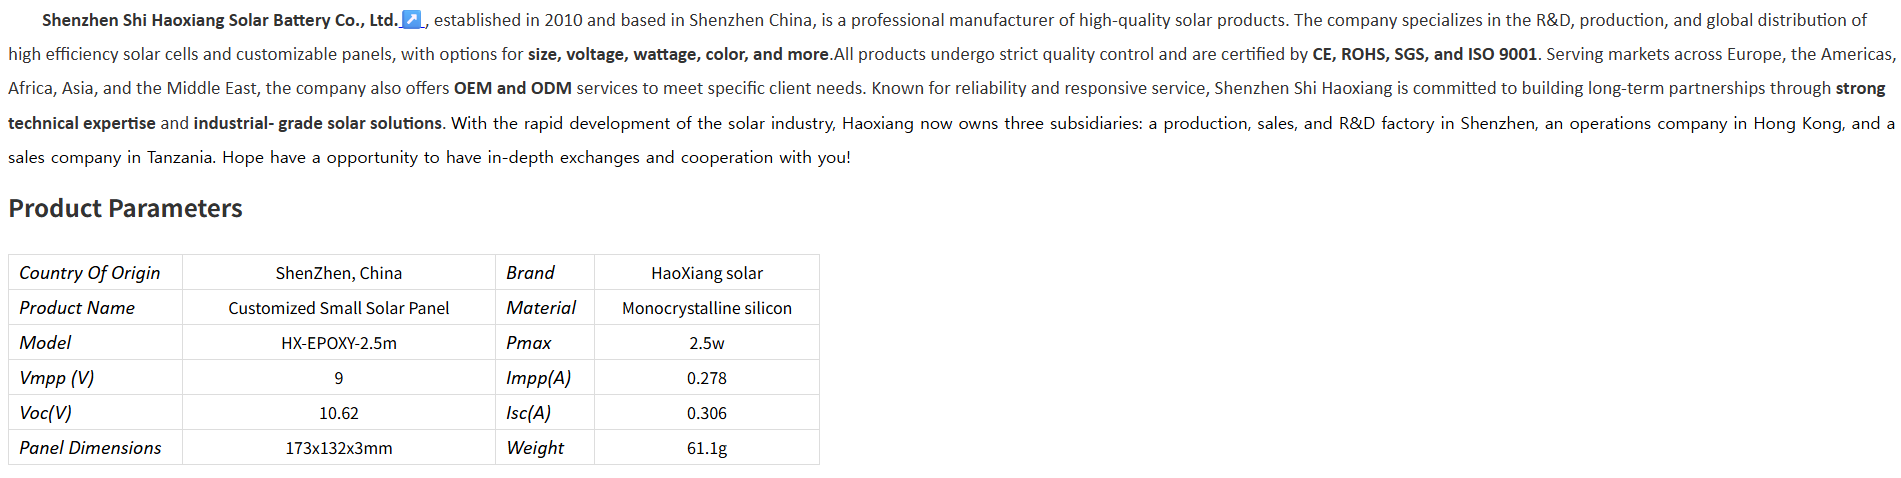Viewport: 1901px width, 478px height.
Task: Click the Product Parameters heading
Action: (125, 208)
